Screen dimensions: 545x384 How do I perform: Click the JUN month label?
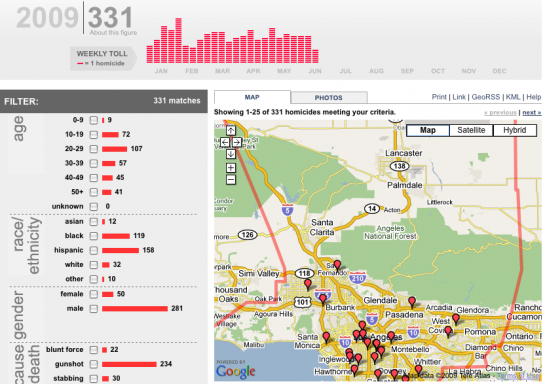pos(315,71)
